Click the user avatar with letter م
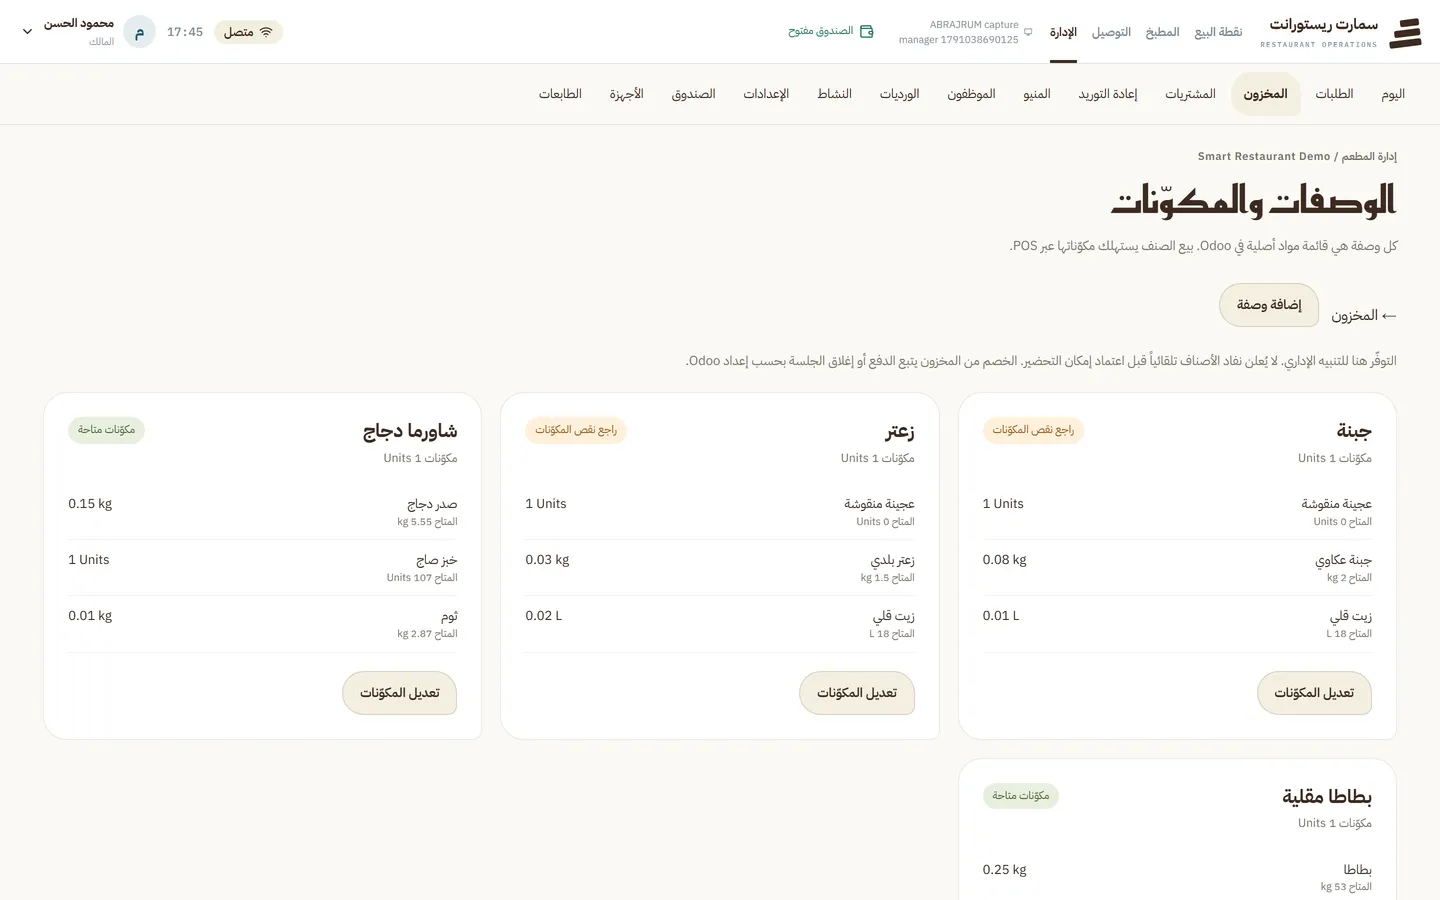Image resolution: width=1440 pixels, height=900 pixels. 139,32
